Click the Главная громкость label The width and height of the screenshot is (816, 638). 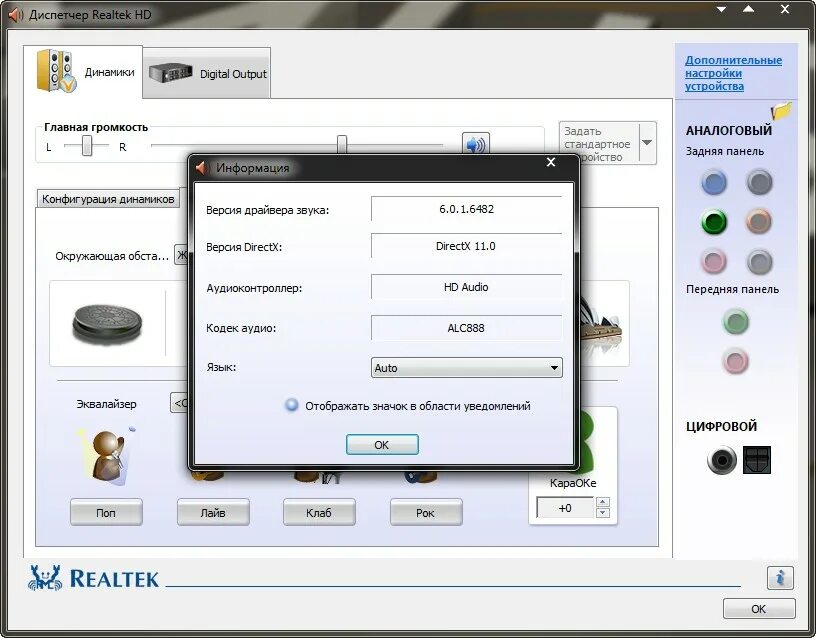tap(96, 127)
